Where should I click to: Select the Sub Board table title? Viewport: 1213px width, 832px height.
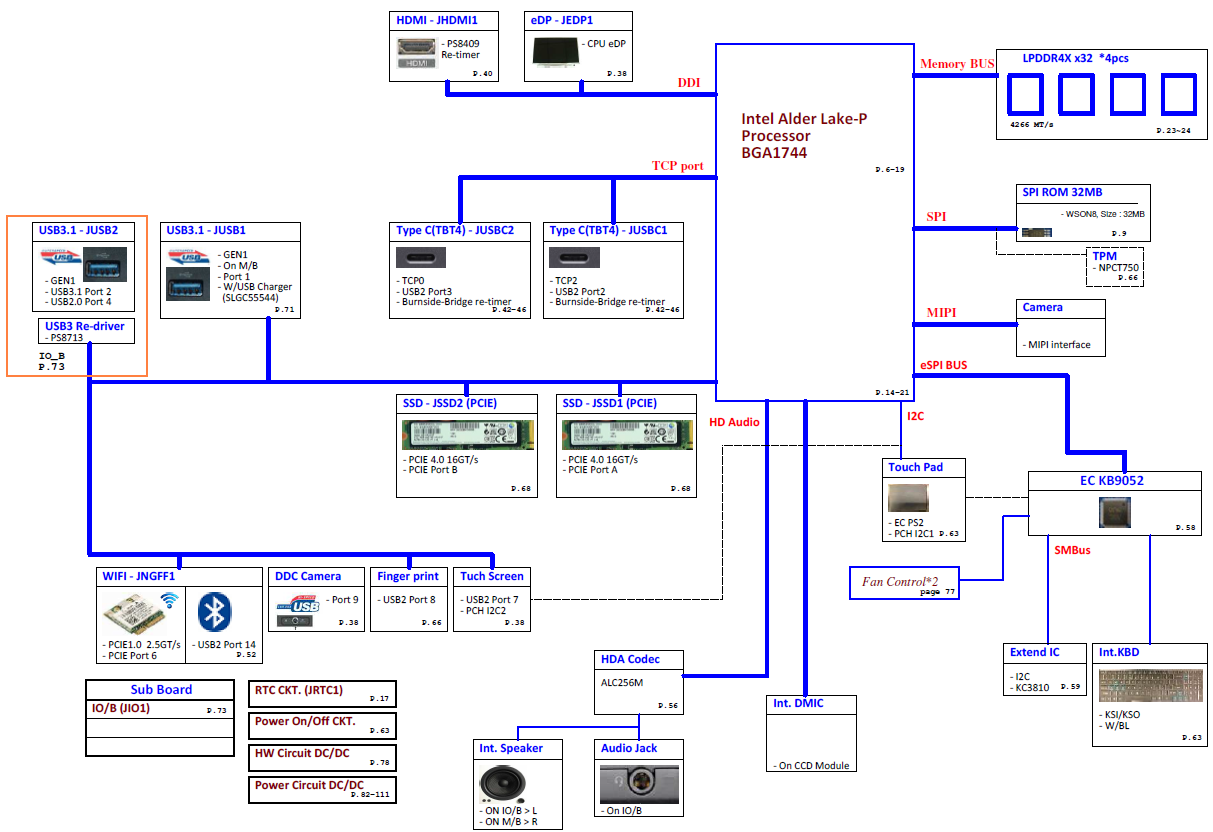click(162, 690)
